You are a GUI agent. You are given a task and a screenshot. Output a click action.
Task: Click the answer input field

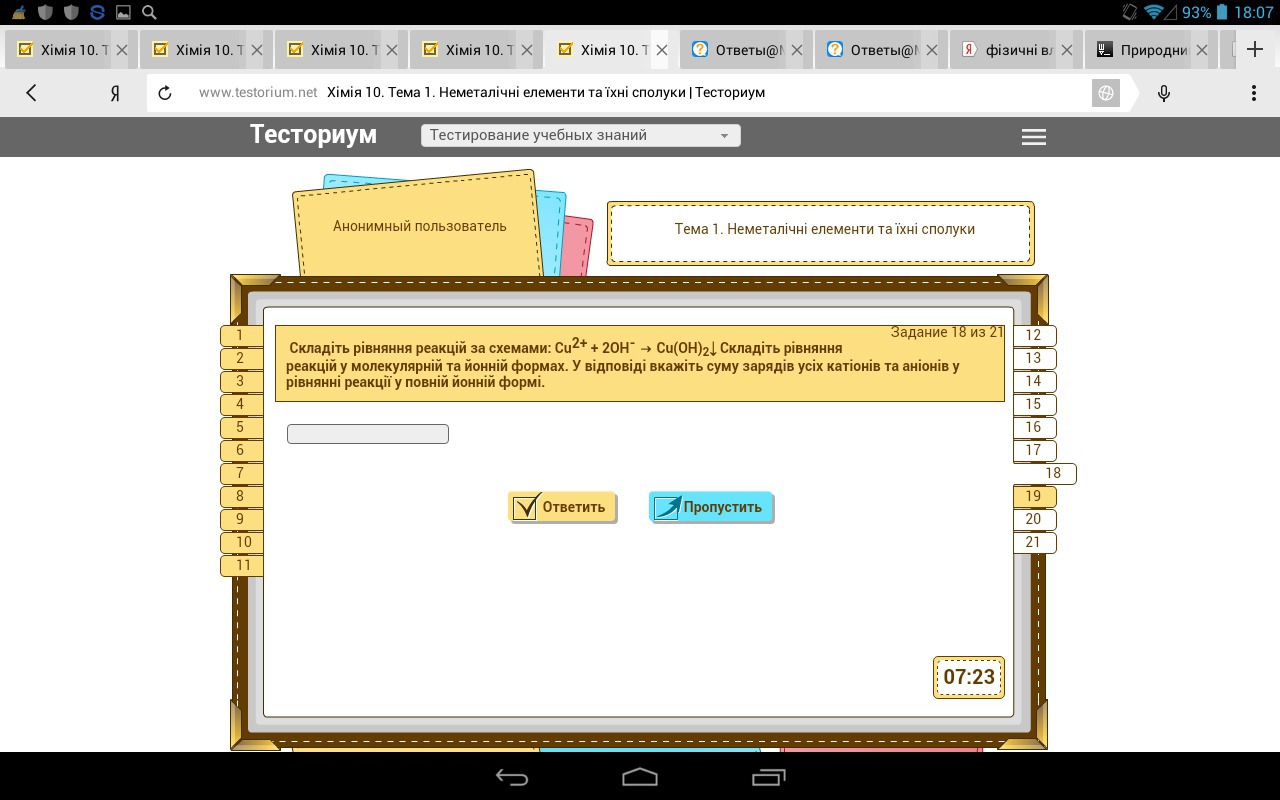pos(368,434)
